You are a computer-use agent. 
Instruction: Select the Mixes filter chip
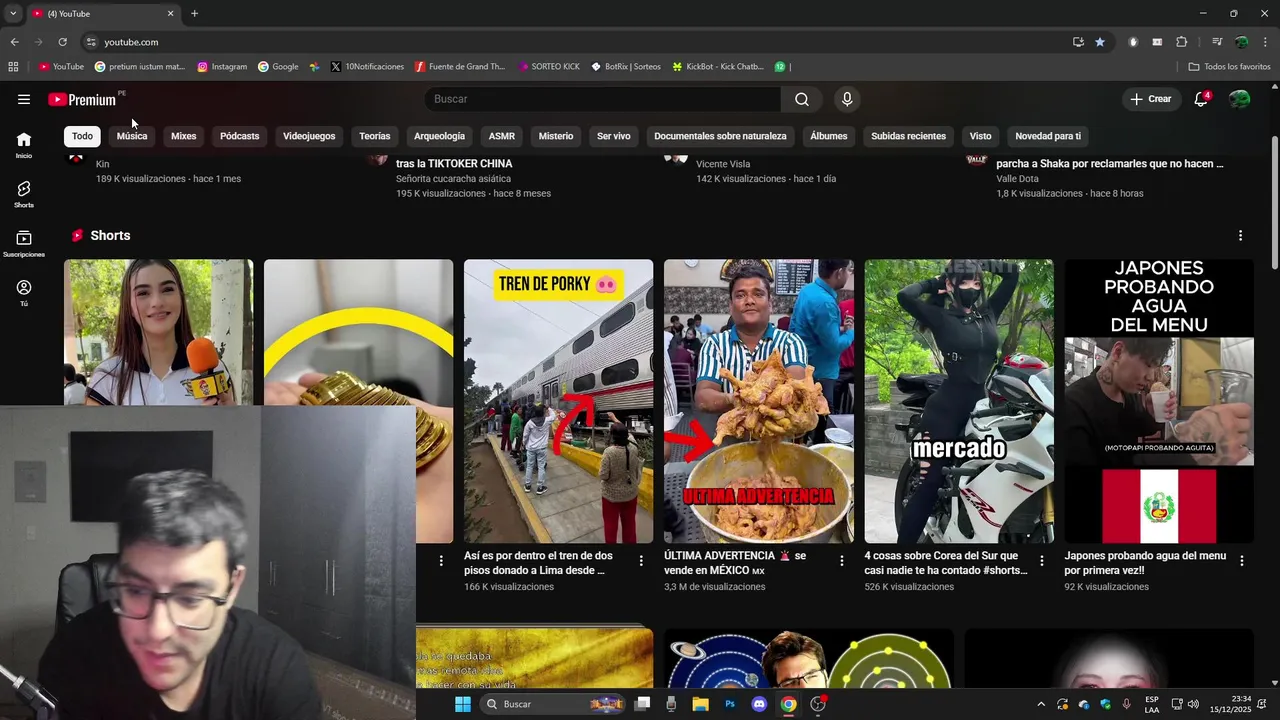(183, 136)
